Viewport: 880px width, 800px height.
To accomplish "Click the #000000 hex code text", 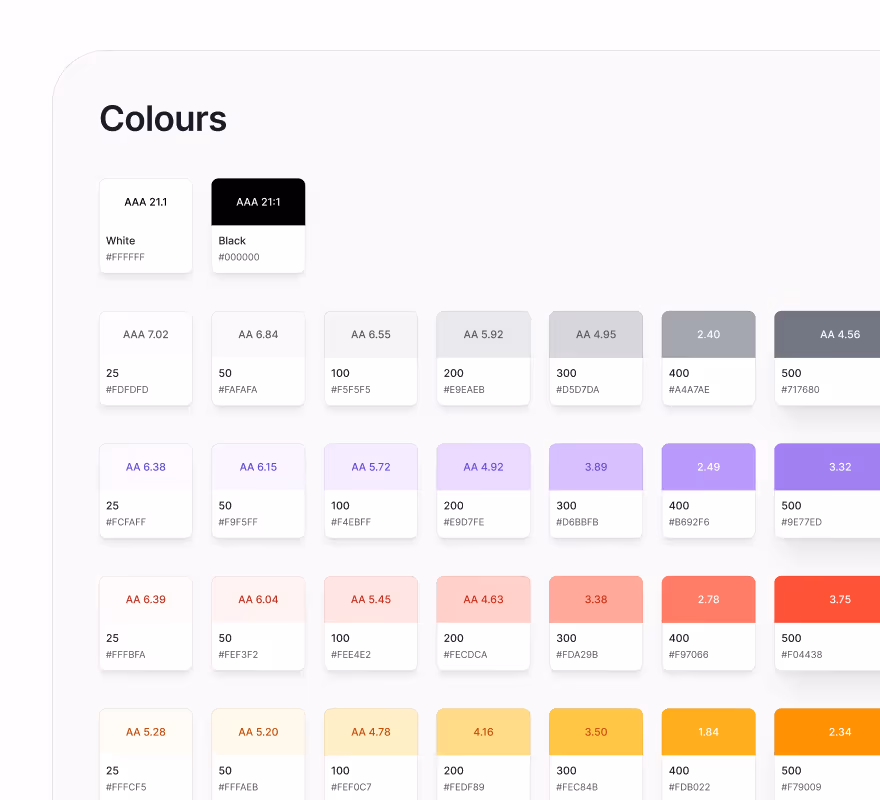I will 239,257.
